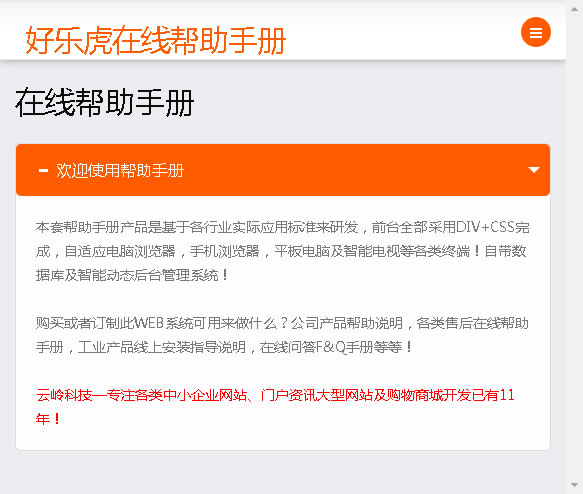The image size is (583, 494).
Task: Click the black 在线帮助手册 page heading
Action: 104,103
